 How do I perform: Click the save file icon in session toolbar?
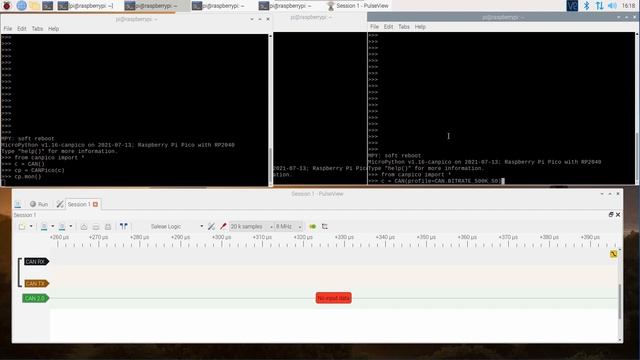coord(62,227)
